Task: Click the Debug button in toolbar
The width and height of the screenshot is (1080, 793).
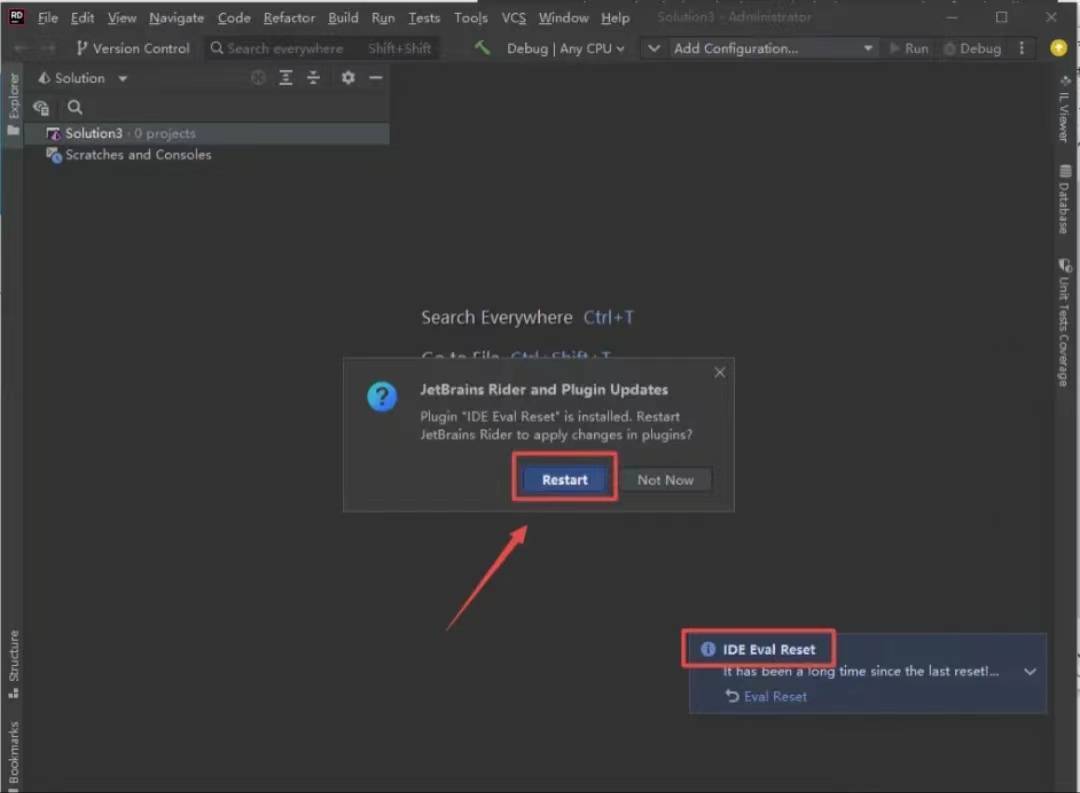Action: tap(972, 48)
